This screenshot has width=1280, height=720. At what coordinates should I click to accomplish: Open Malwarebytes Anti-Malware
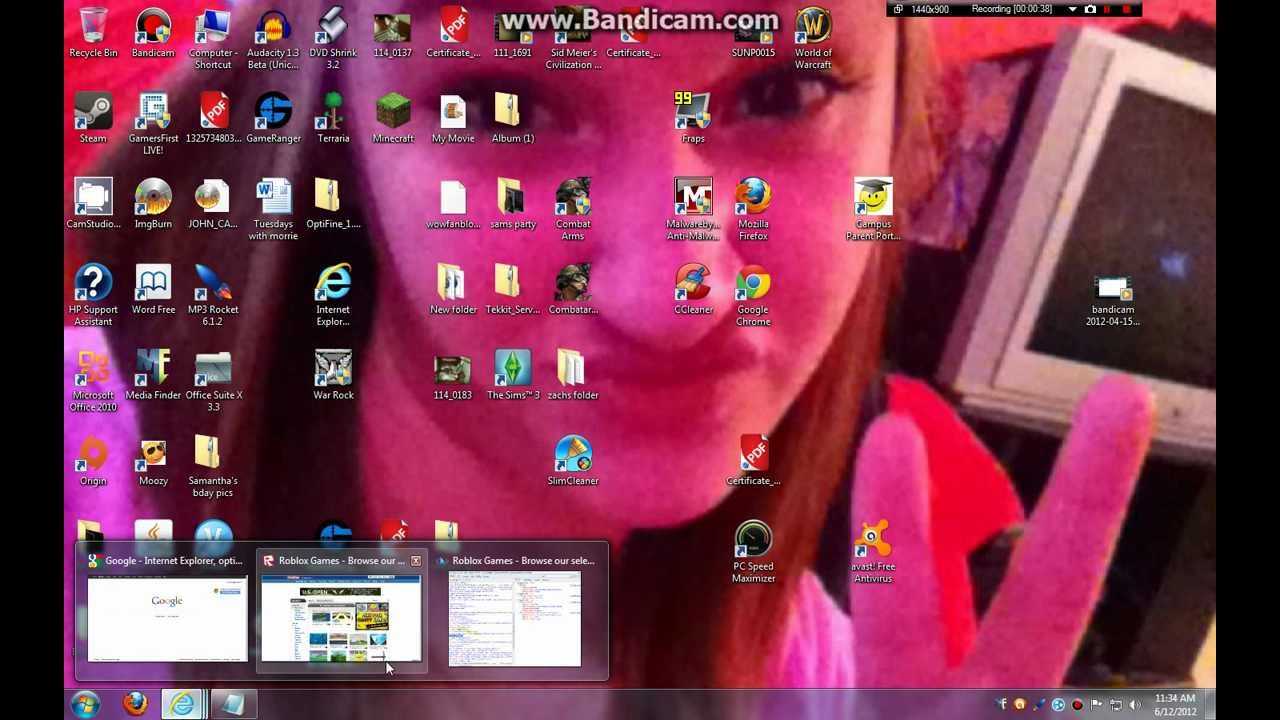tap(693, 210)
